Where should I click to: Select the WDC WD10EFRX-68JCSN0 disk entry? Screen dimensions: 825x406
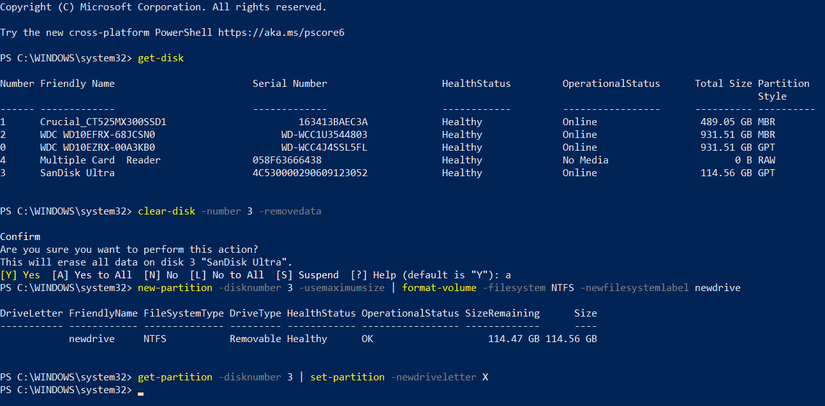[x=97, y=134]
